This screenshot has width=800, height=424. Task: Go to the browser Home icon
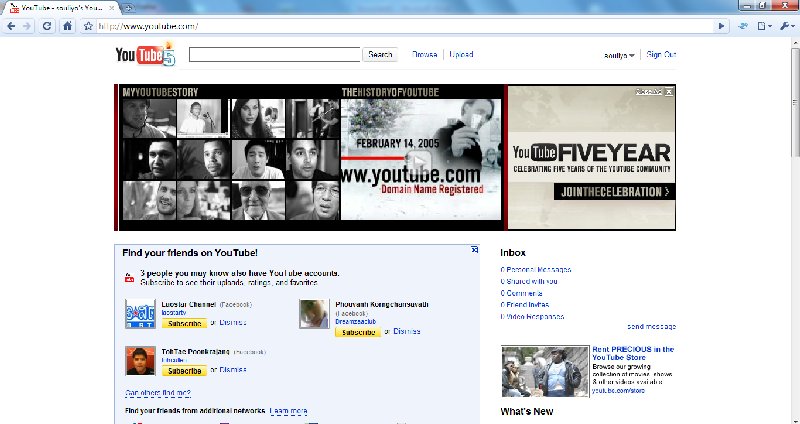66,26
